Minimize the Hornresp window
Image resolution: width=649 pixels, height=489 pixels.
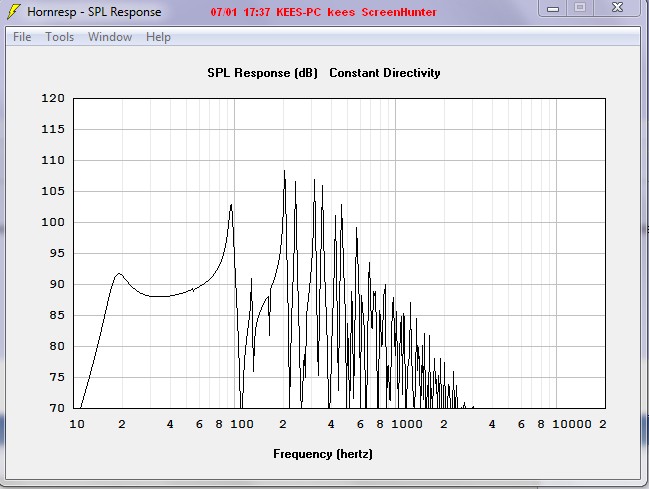click(x=553, y=8)
